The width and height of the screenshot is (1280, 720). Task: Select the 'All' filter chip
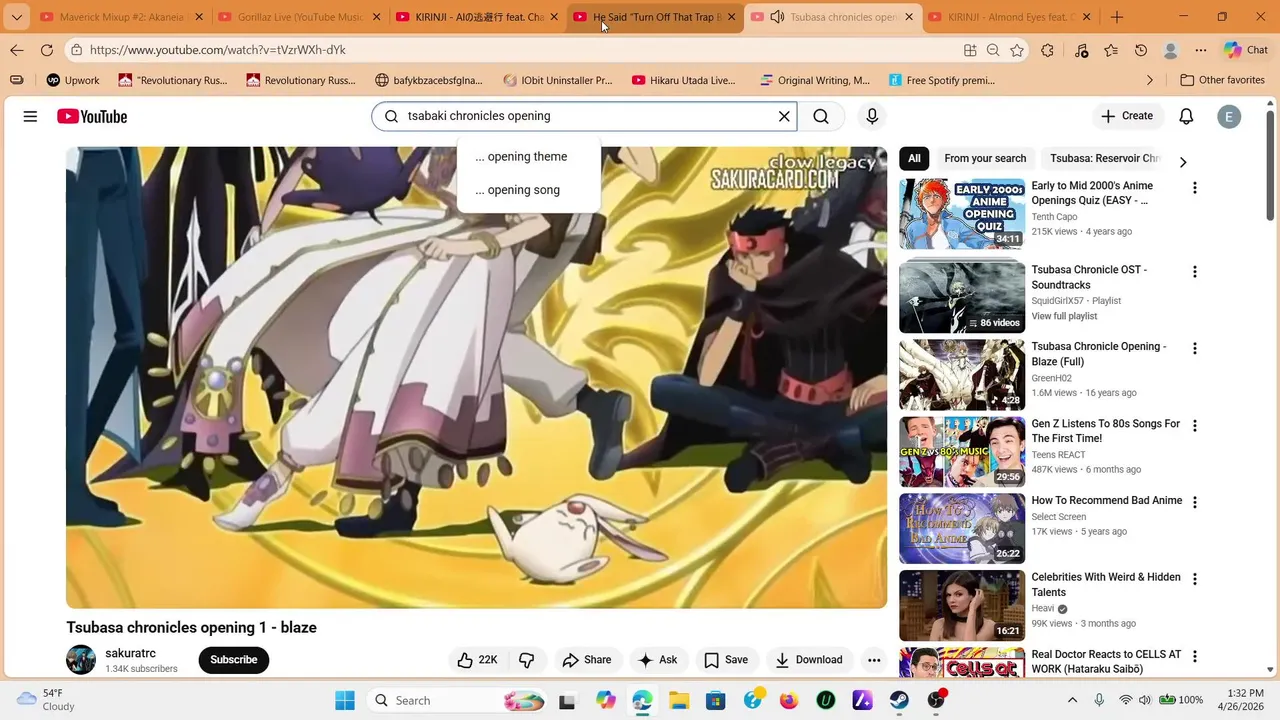coord(914,158)
